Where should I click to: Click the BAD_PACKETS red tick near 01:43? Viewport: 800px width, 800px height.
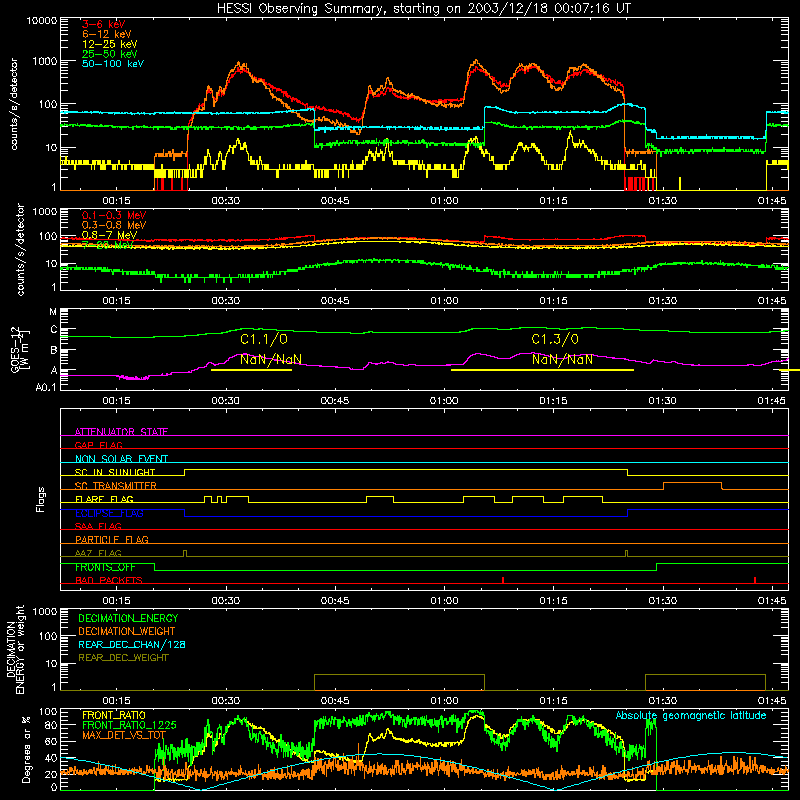pyautogui.click(x=755, y=580)
